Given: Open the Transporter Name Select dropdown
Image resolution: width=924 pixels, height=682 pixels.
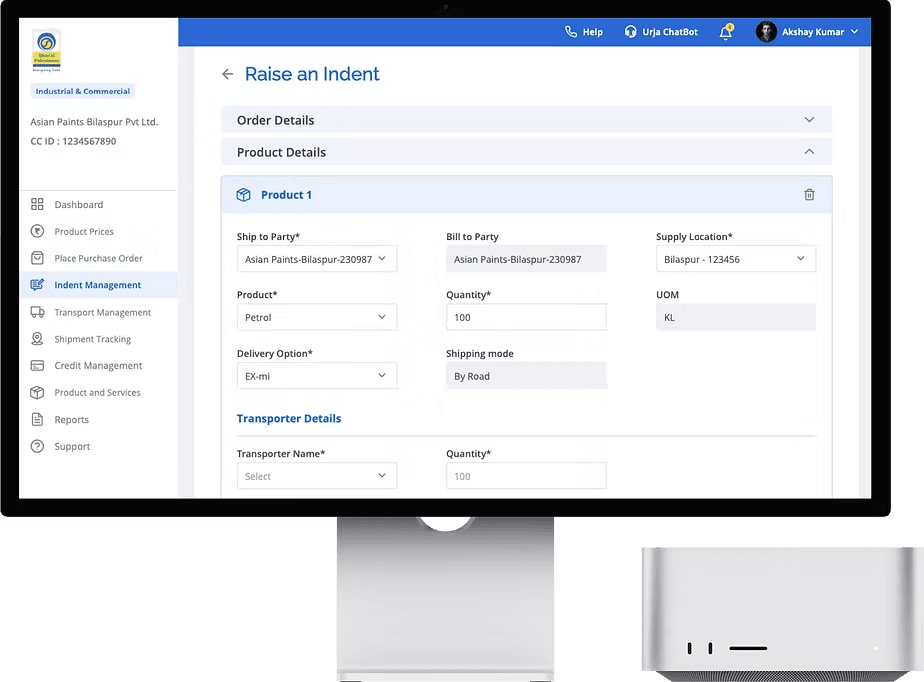Looking at the screenshot, I should point(317,476).
